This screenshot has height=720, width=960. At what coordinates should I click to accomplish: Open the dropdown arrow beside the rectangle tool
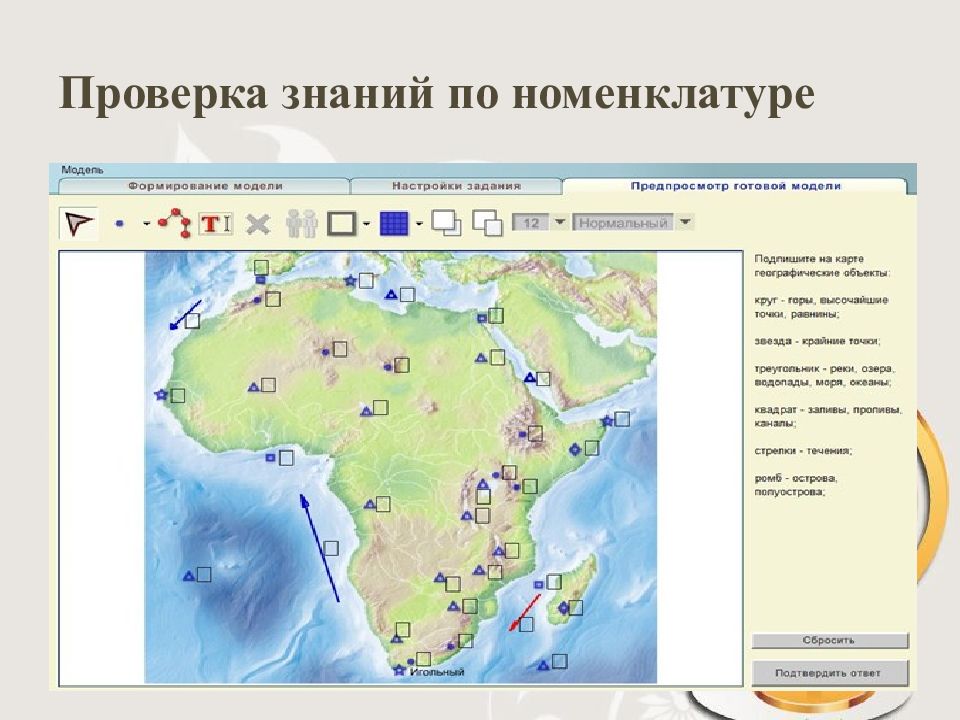click(x=367, y=223)
